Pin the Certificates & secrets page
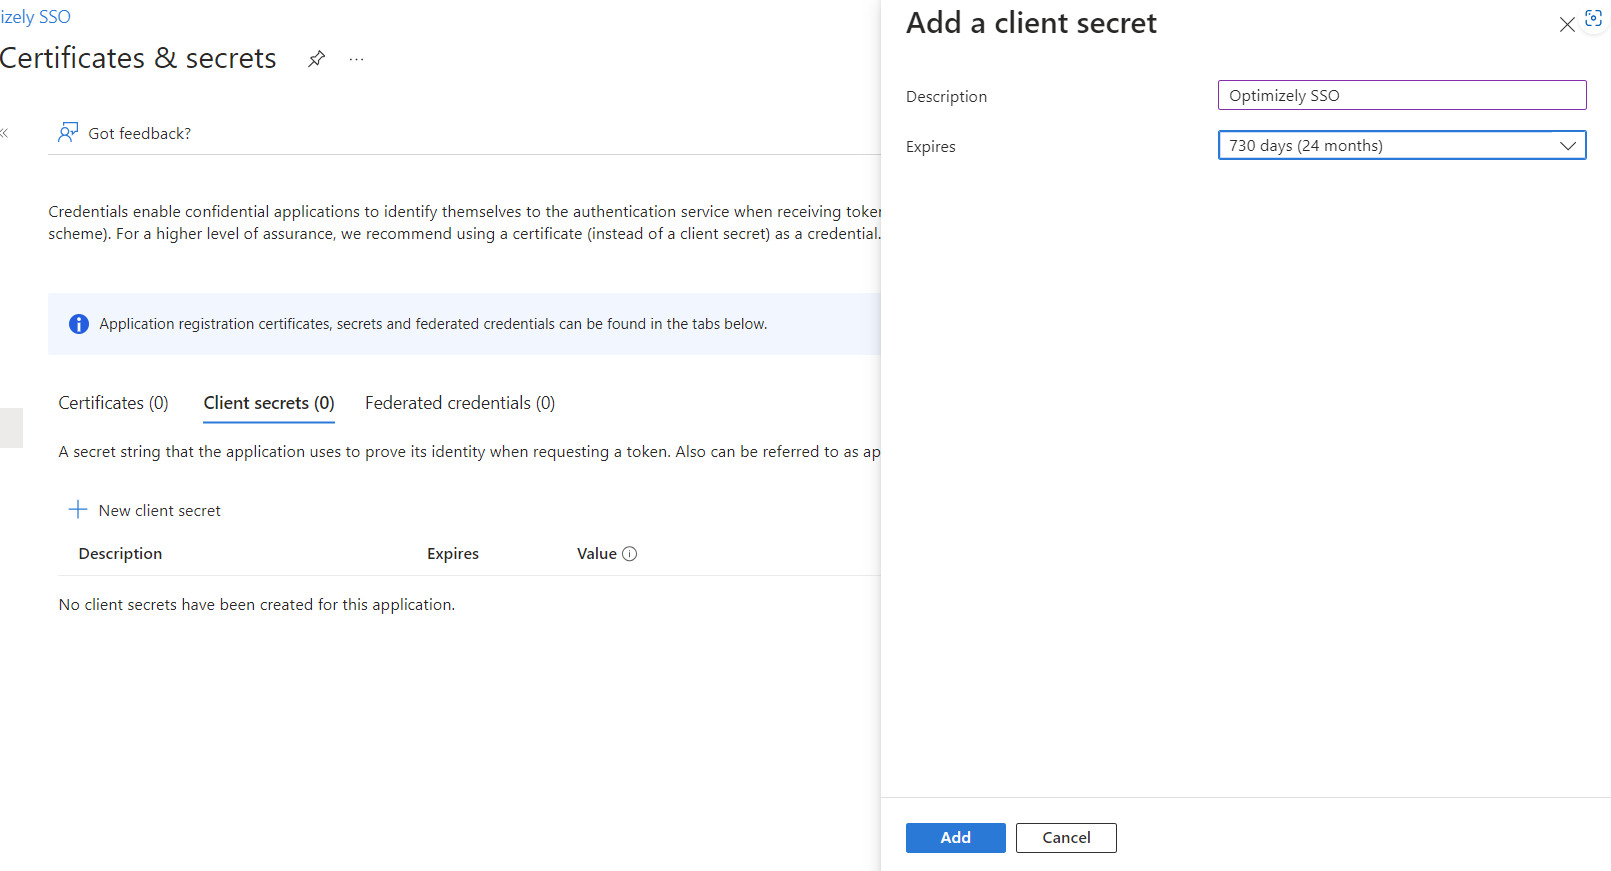The height and width of the screenshot is (871, 1611). pos(316,59)
